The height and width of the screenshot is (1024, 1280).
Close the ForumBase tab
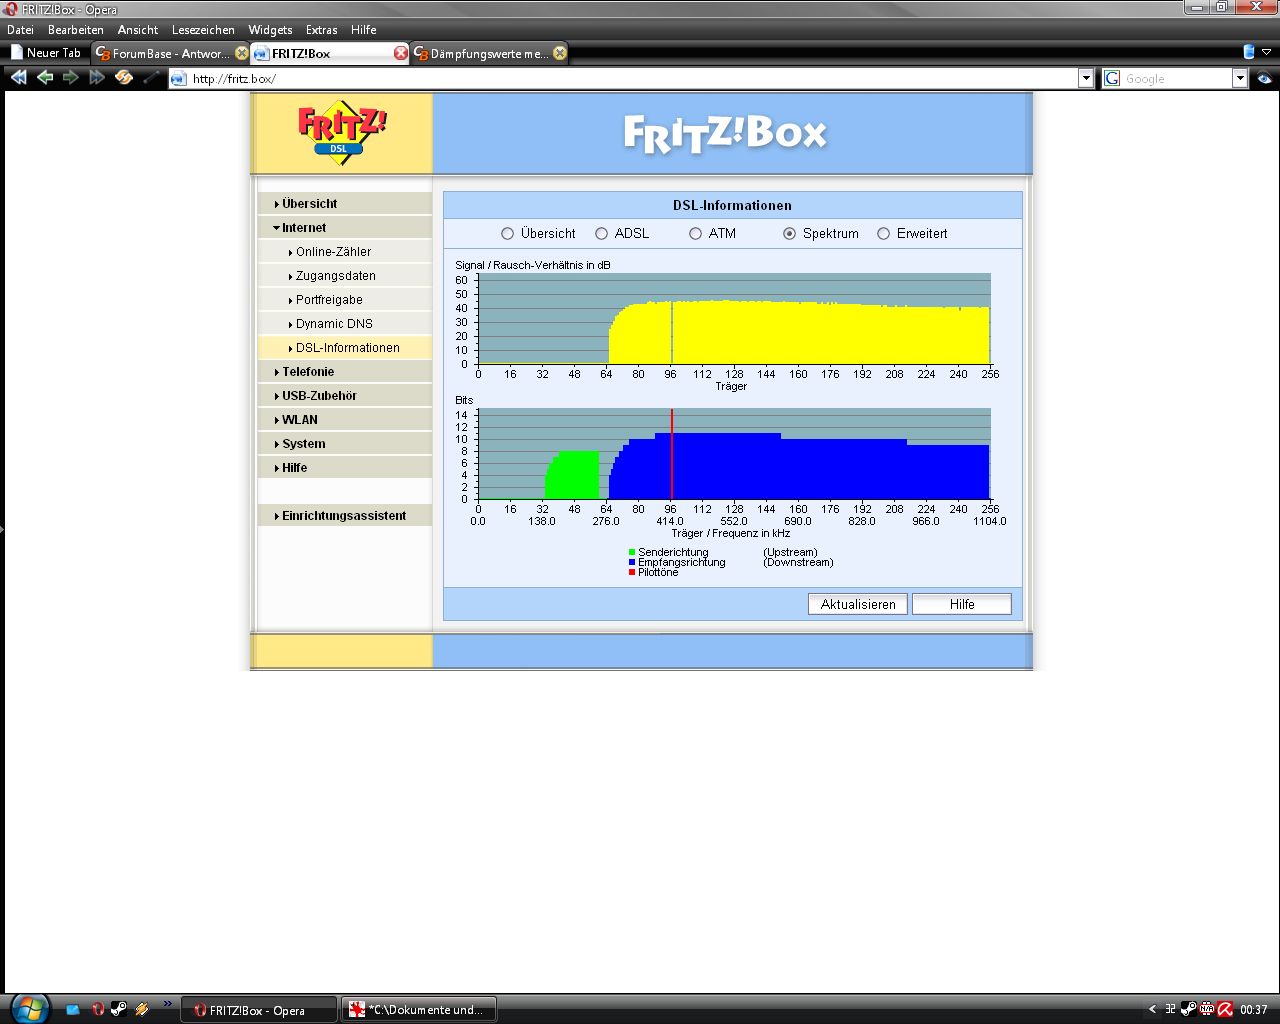tap(241, 53)
